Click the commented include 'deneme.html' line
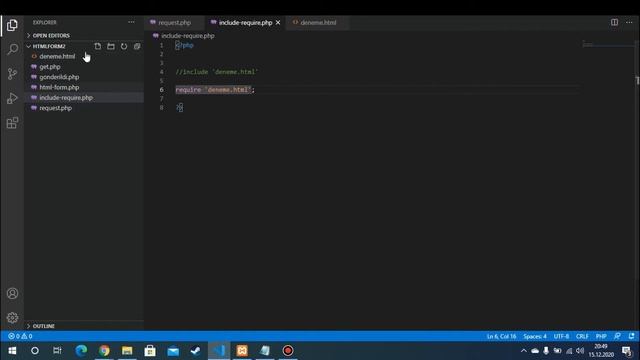This screenshot has height=360, width=640. coord(217,72)
